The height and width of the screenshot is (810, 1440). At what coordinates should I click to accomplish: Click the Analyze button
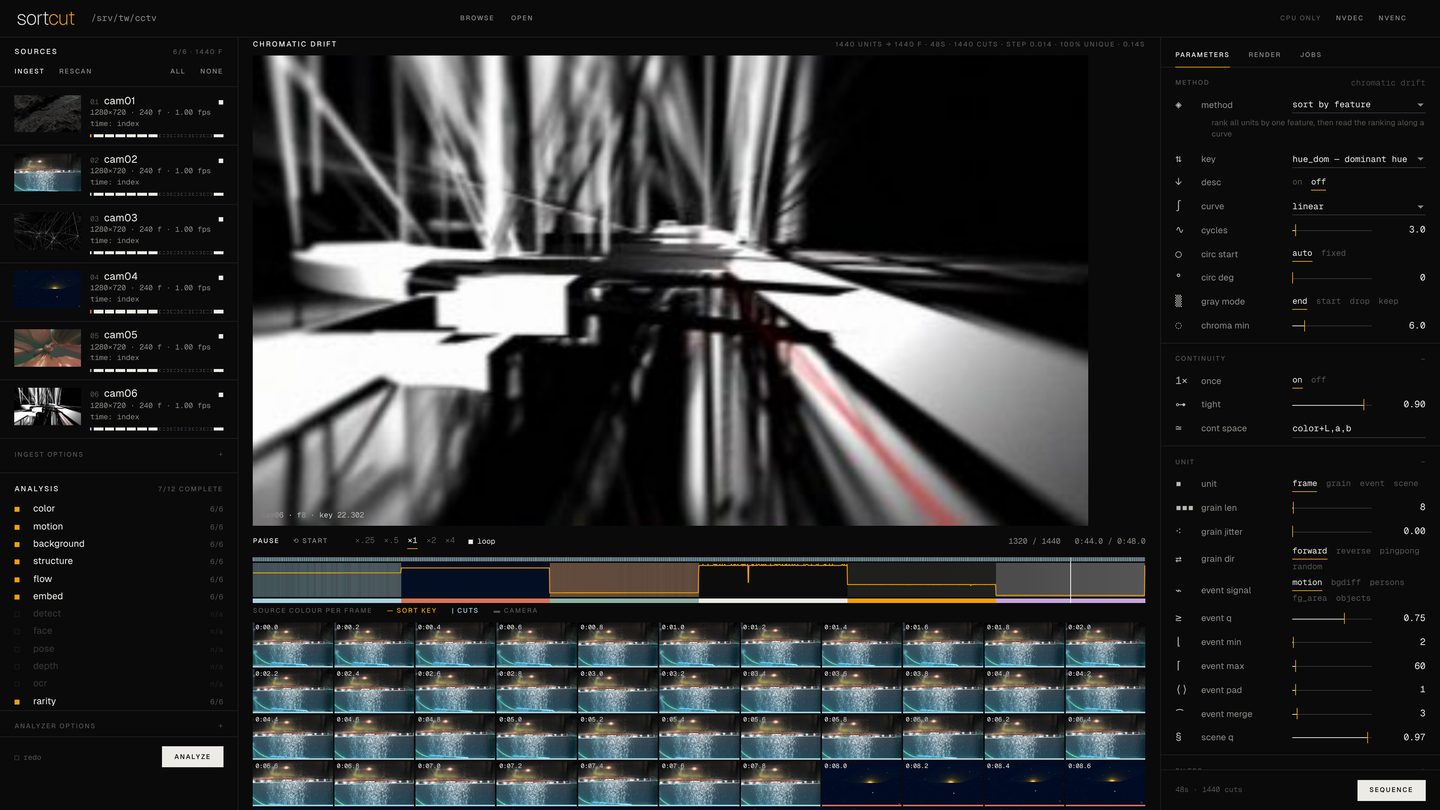[x=192, y=757]
